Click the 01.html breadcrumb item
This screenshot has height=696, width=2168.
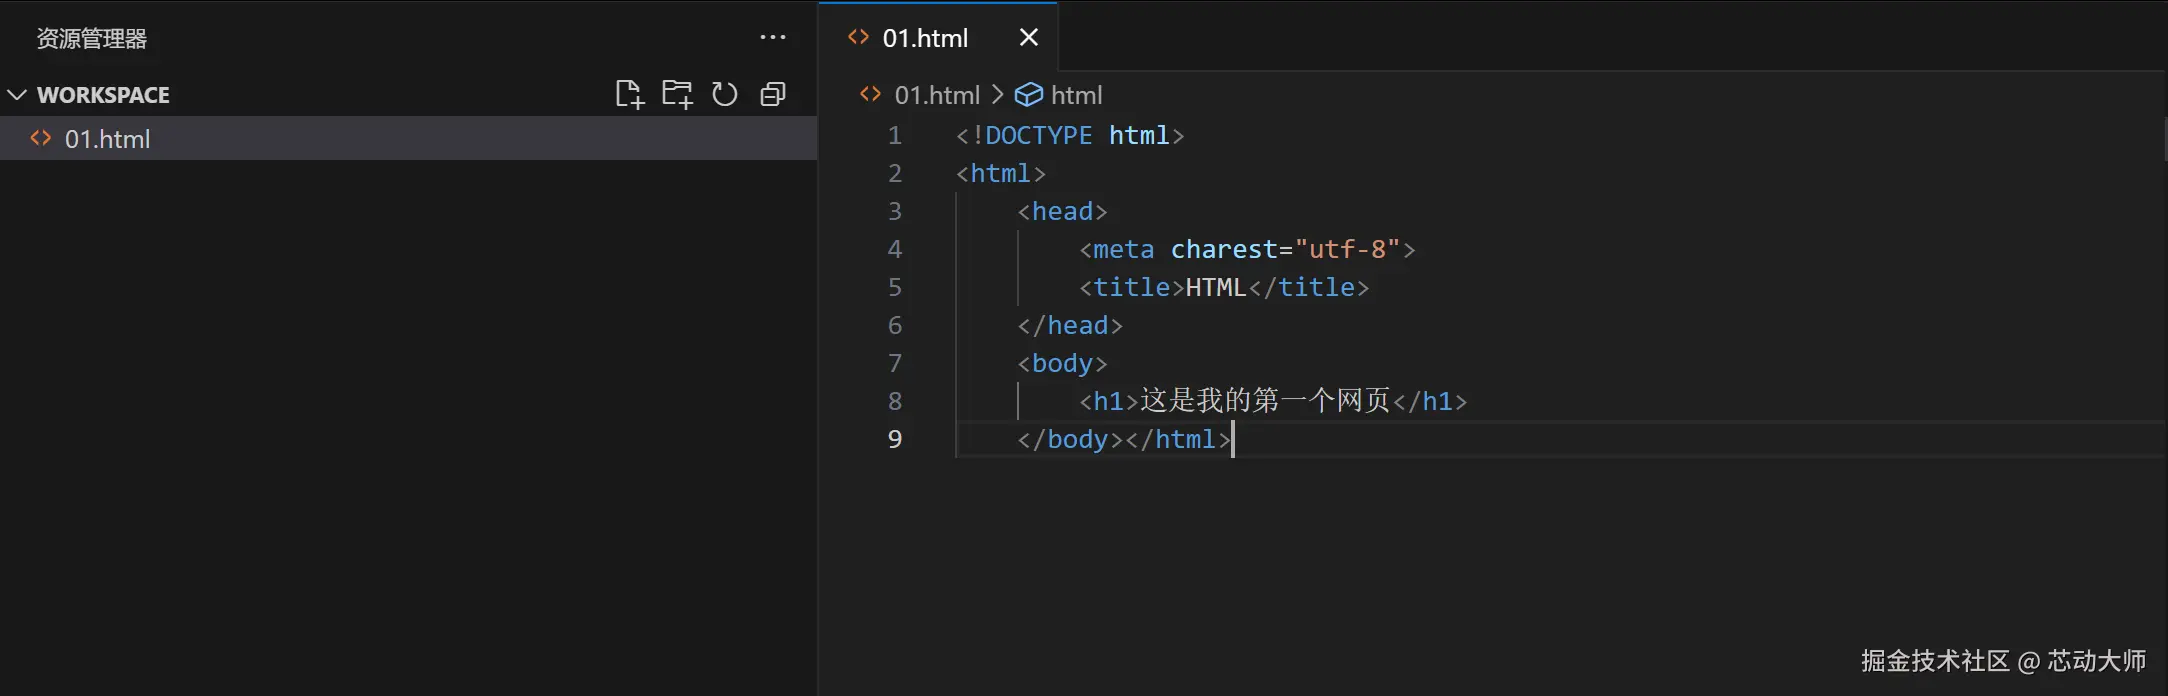pyautogui.click(x=936, y=95)
